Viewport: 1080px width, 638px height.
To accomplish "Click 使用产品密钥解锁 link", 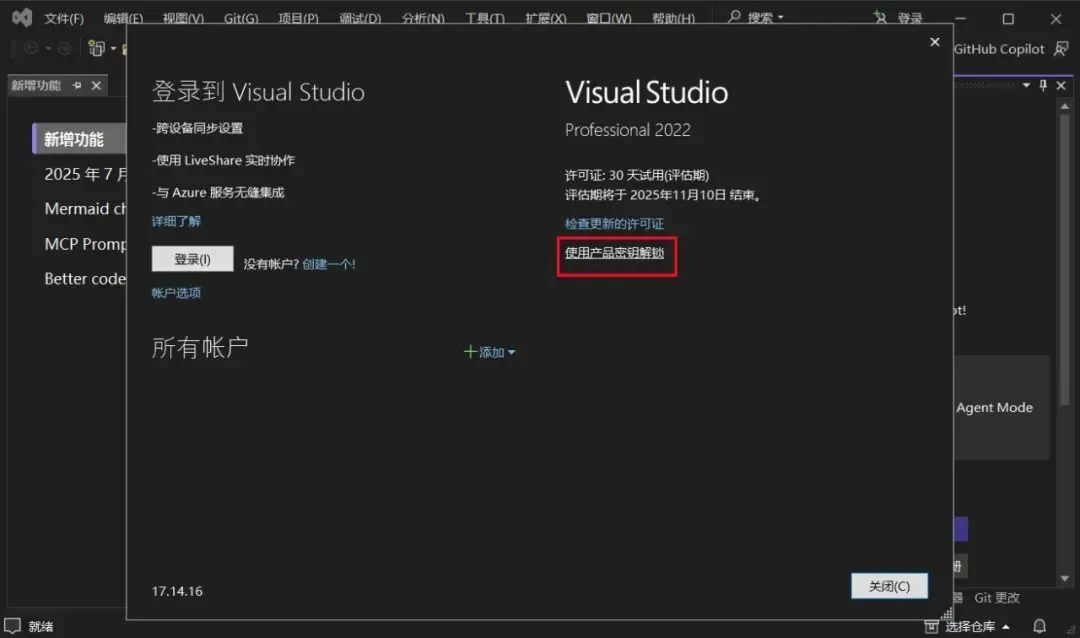I will point(614,253).
